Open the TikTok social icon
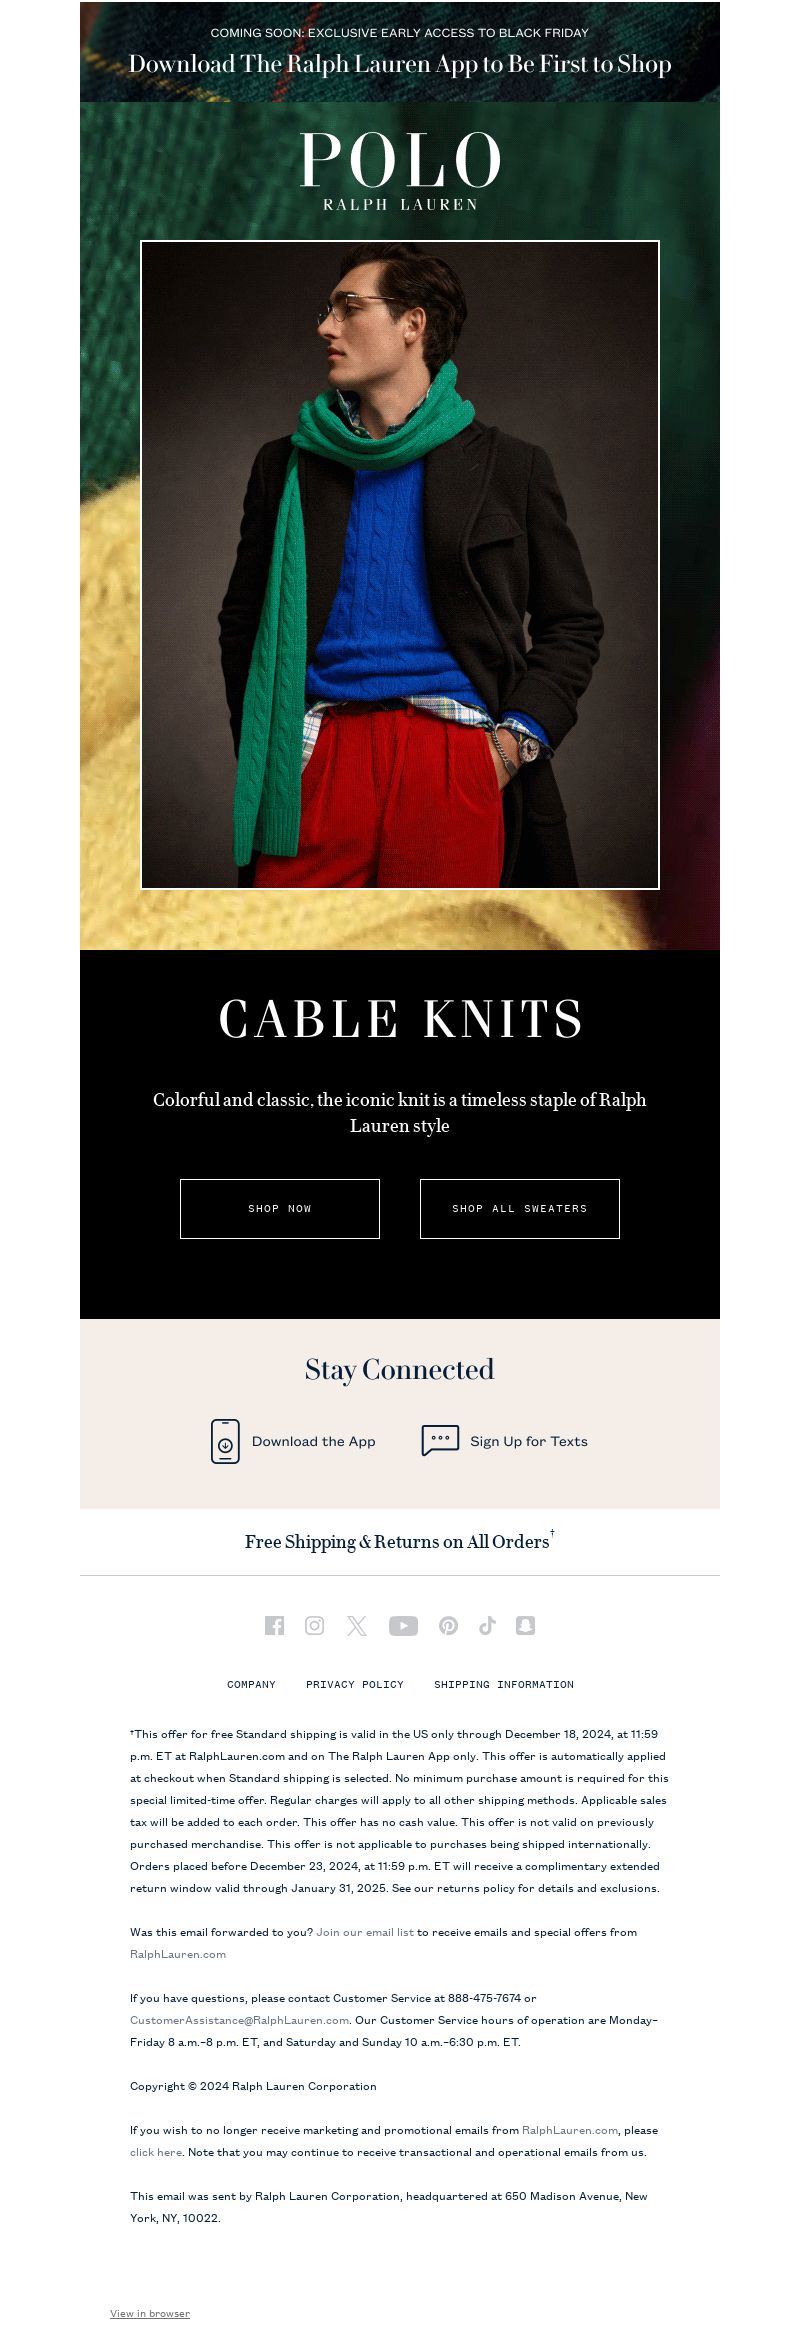Screen dimensions: 800x2336 click(487, 1625)
